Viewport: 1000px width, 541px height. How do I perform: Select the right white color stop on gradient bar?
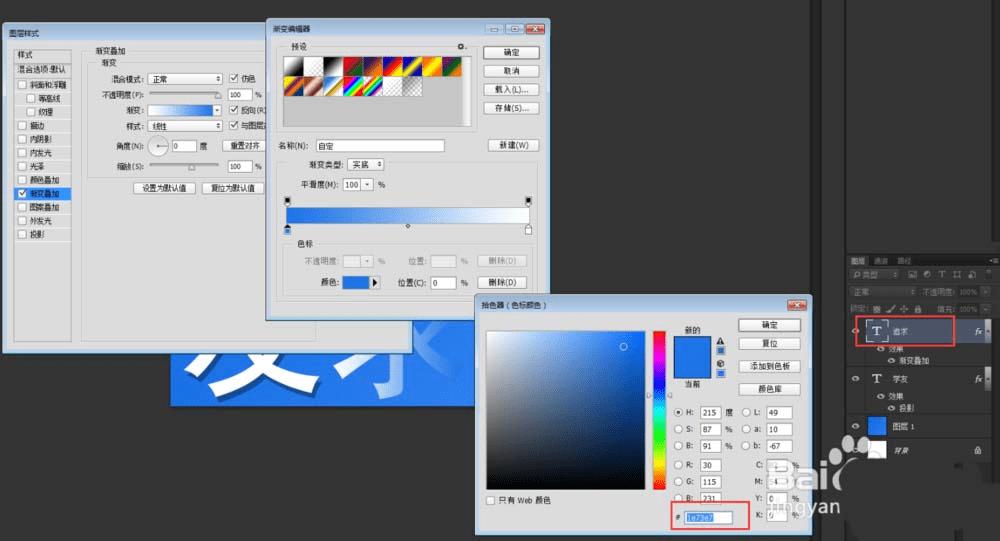point(528,229)
